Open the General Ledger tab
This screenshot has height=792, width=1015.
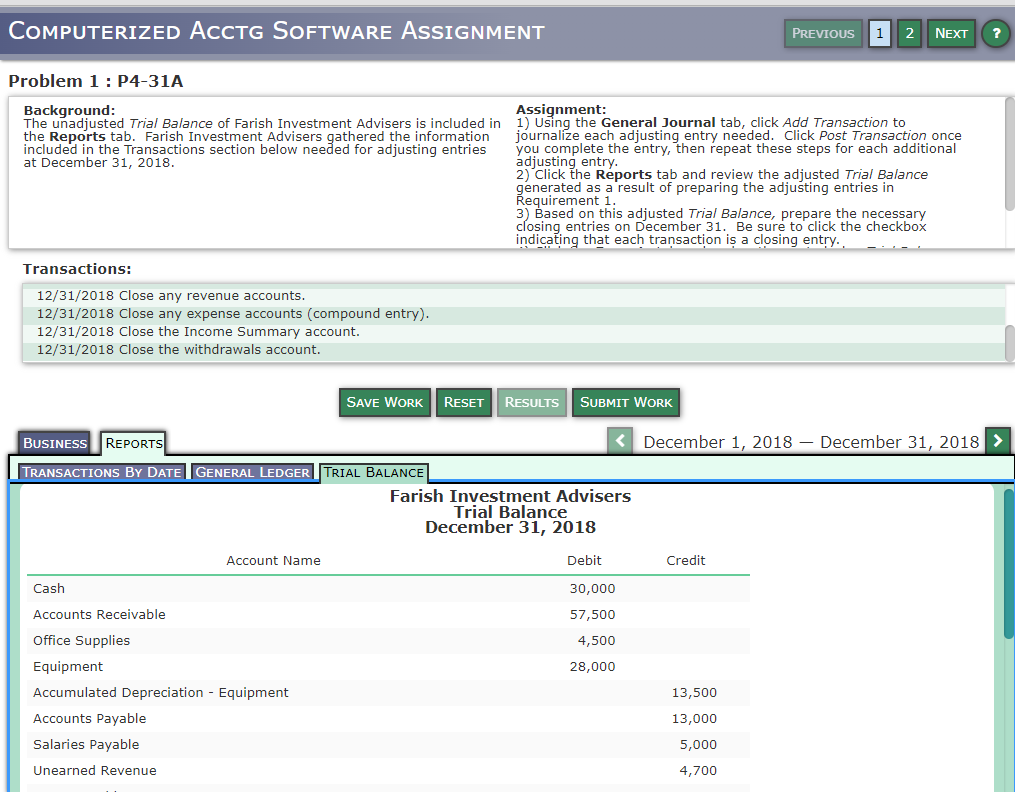(x=252, y=472)
